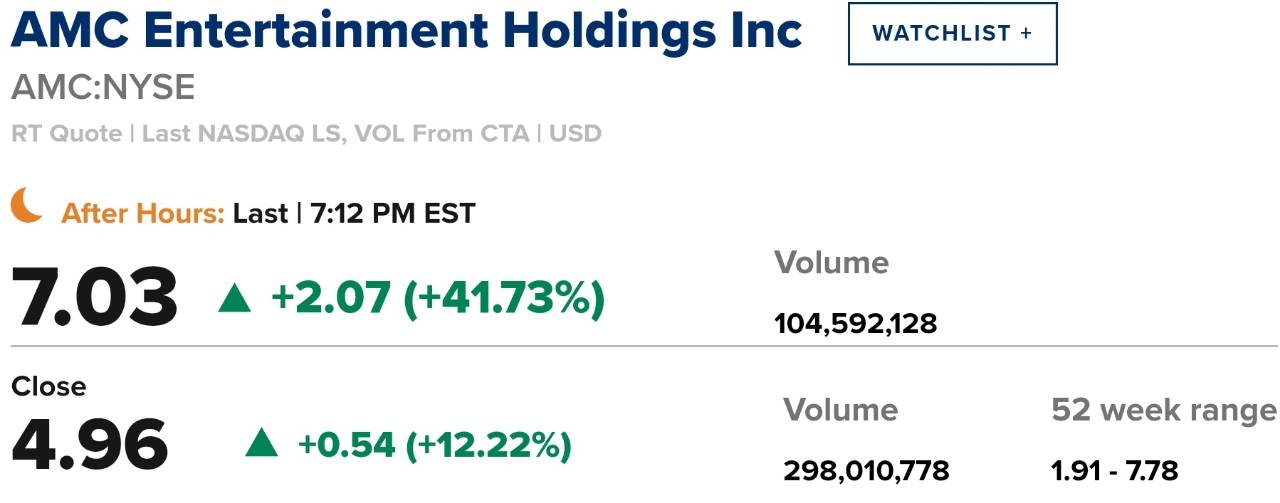This screenshot has width=1280, height=503.
Task: Select the AMC:NYSE ticker symbol
Action: (103, 88)
